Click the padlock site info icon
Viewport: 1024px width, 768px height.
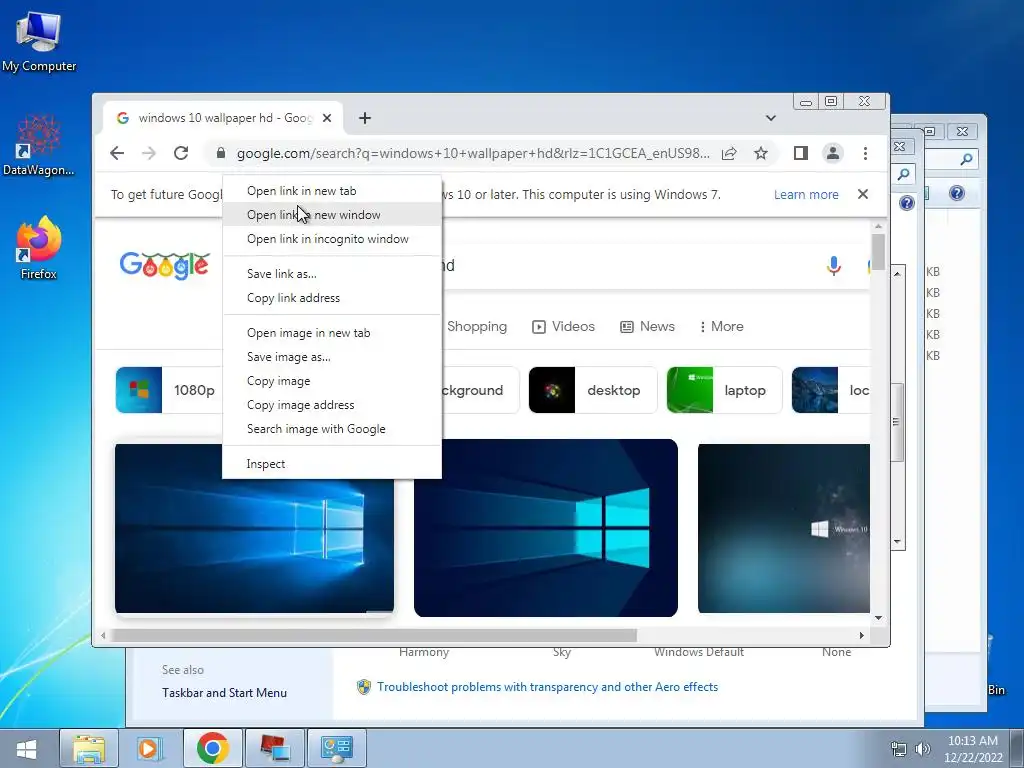coord(221,153)
